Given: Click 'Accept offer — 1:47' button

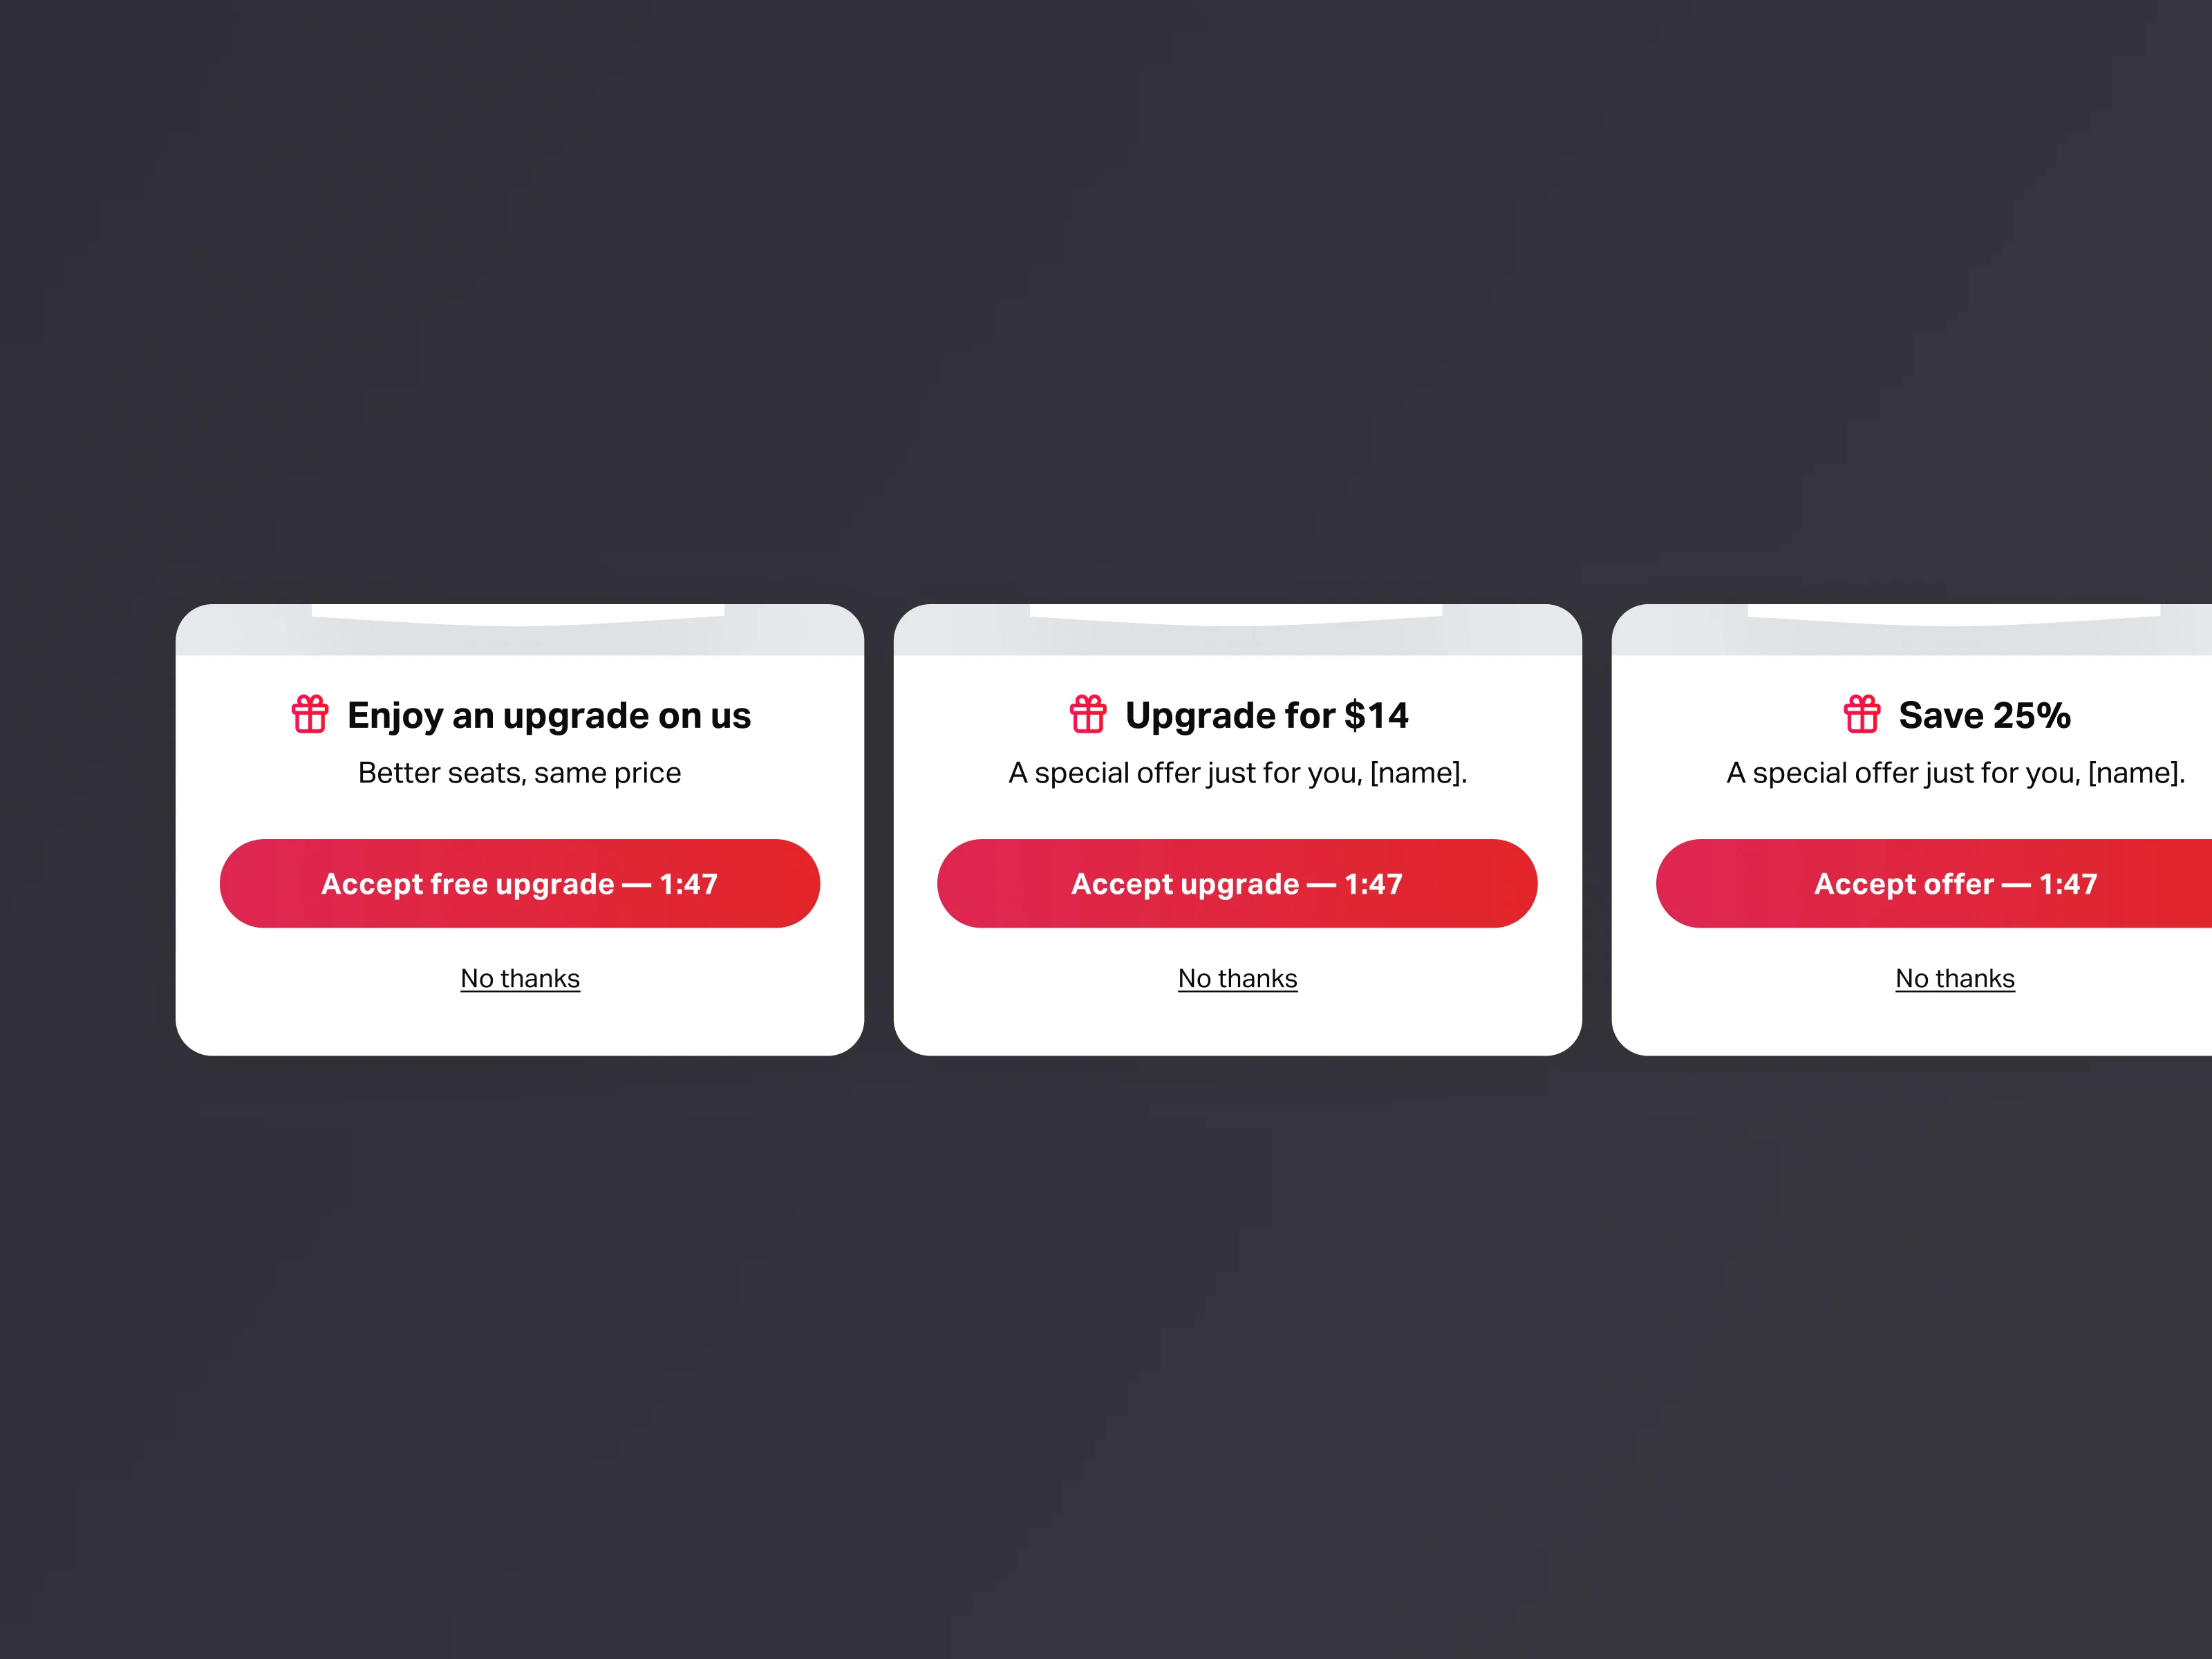Looking at the screenshot, I should [x=1934, y=883].
